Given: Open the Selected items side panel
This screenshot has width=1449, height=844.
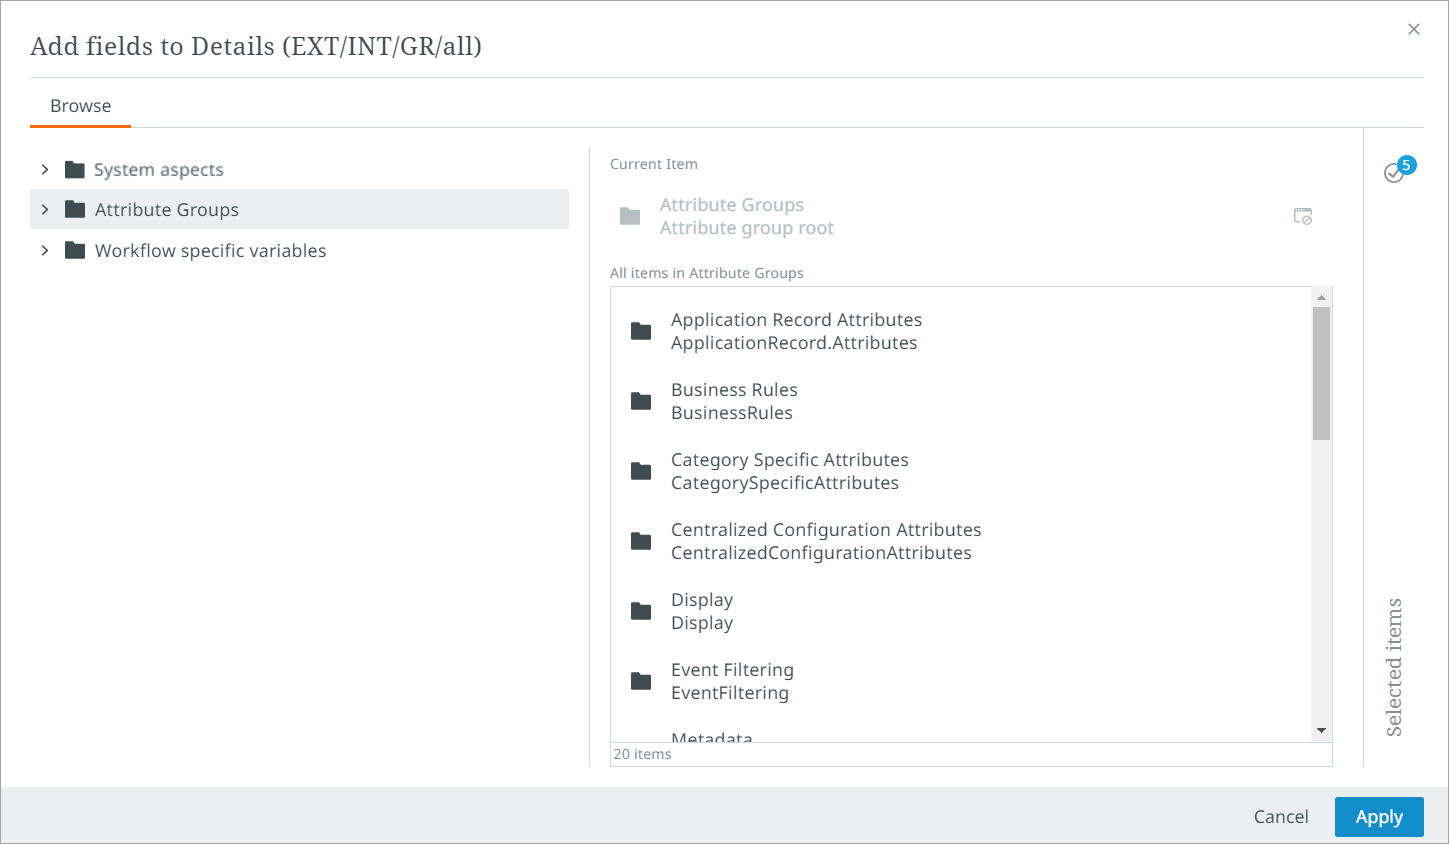Looking at the screenshot, I should [x=1394, y=666].
